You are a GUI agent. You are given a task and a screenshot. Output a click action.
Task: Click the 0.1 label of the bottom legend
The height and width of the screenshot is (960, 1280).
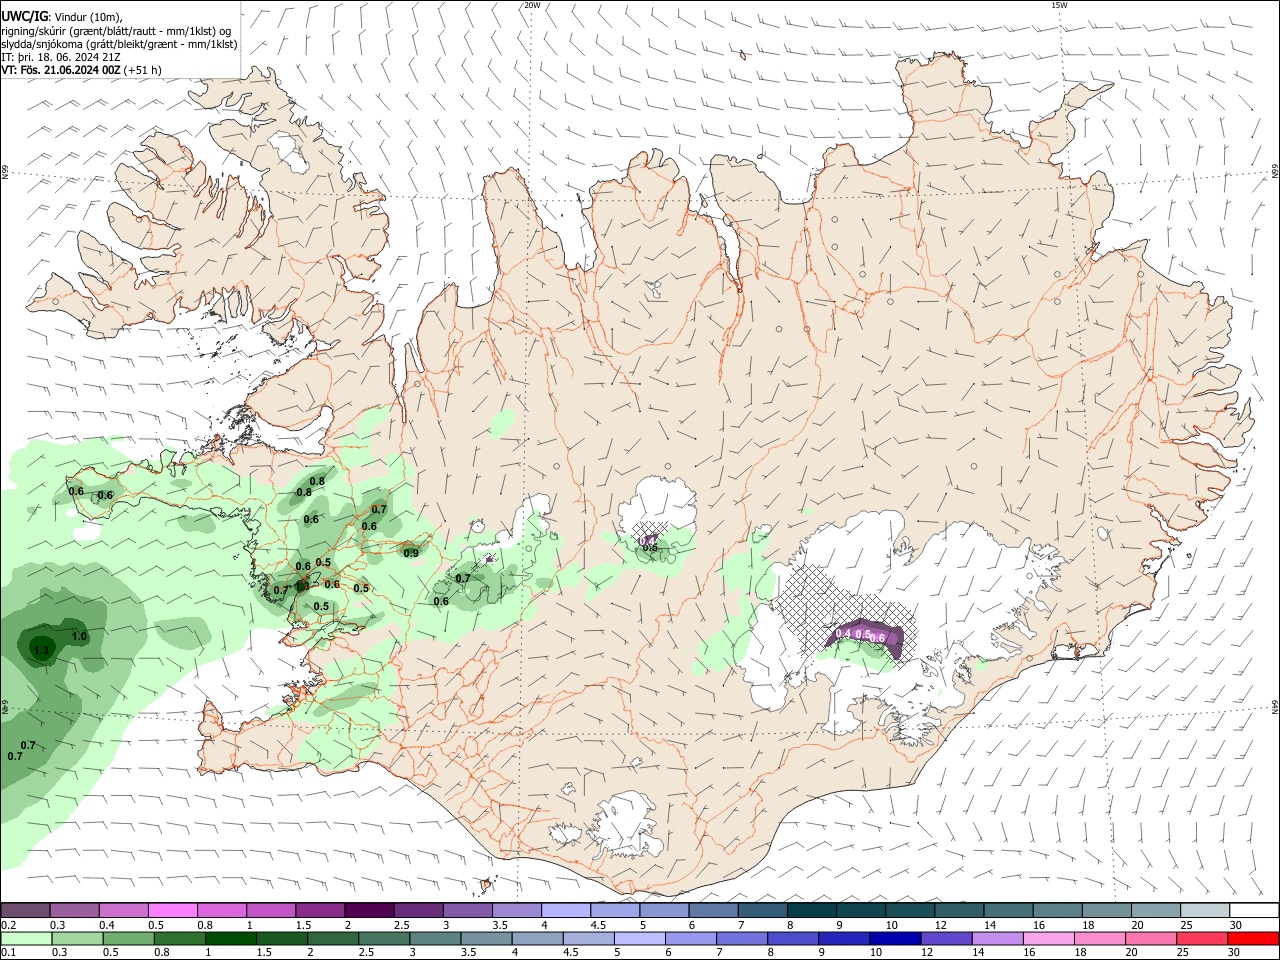[x=9, y=952]
